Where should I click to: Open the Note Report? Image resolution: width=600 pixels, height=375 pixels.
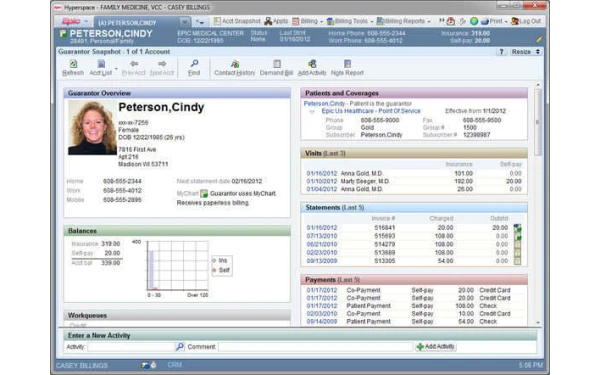click(347, 68)
